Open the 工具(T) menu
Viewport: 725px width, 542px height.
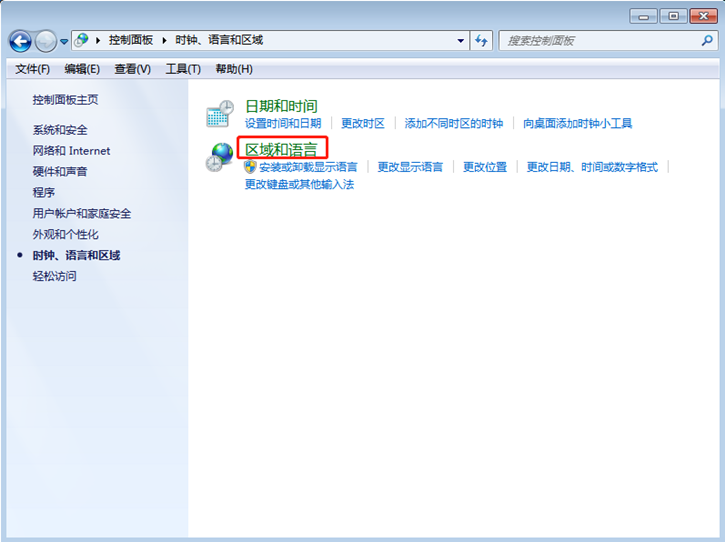point(183,69)
